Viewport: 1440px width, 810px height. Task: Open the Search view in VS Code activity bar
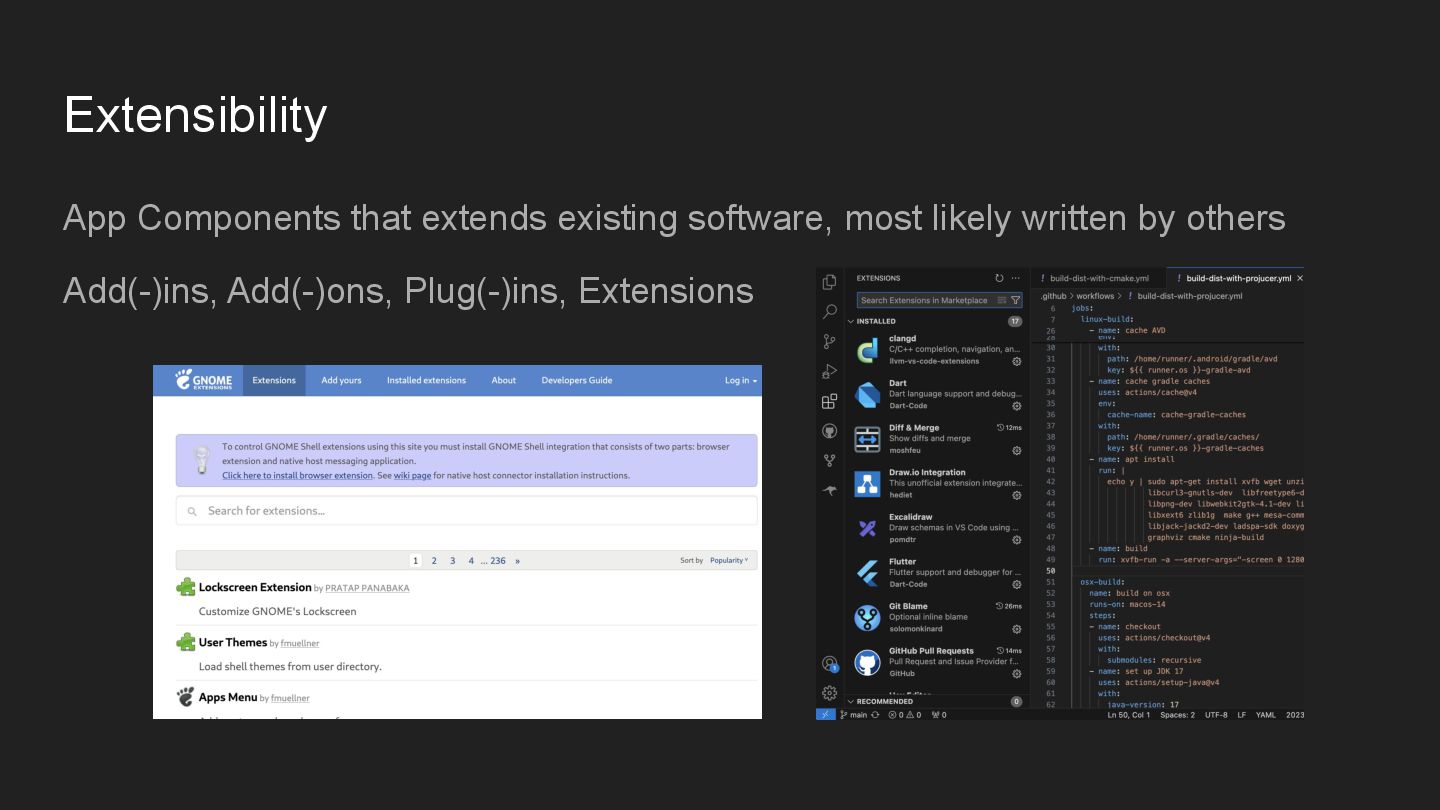(x=829, y=312)
